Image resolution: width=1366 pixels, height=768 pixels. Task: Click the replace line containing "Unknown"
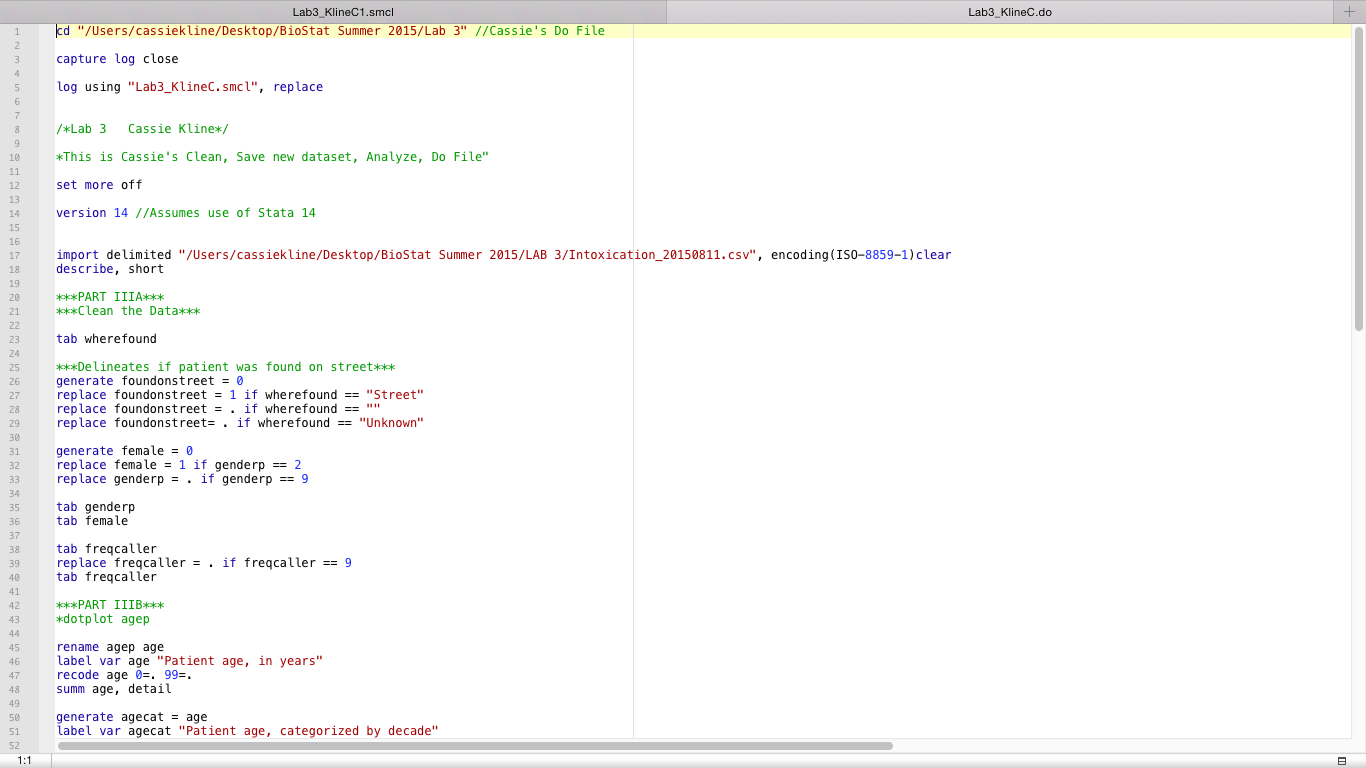point(240,423)
